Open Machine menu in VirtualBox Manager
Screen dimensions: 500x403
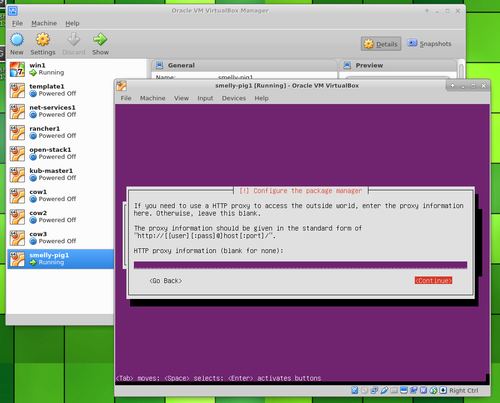tap(44, 23)
